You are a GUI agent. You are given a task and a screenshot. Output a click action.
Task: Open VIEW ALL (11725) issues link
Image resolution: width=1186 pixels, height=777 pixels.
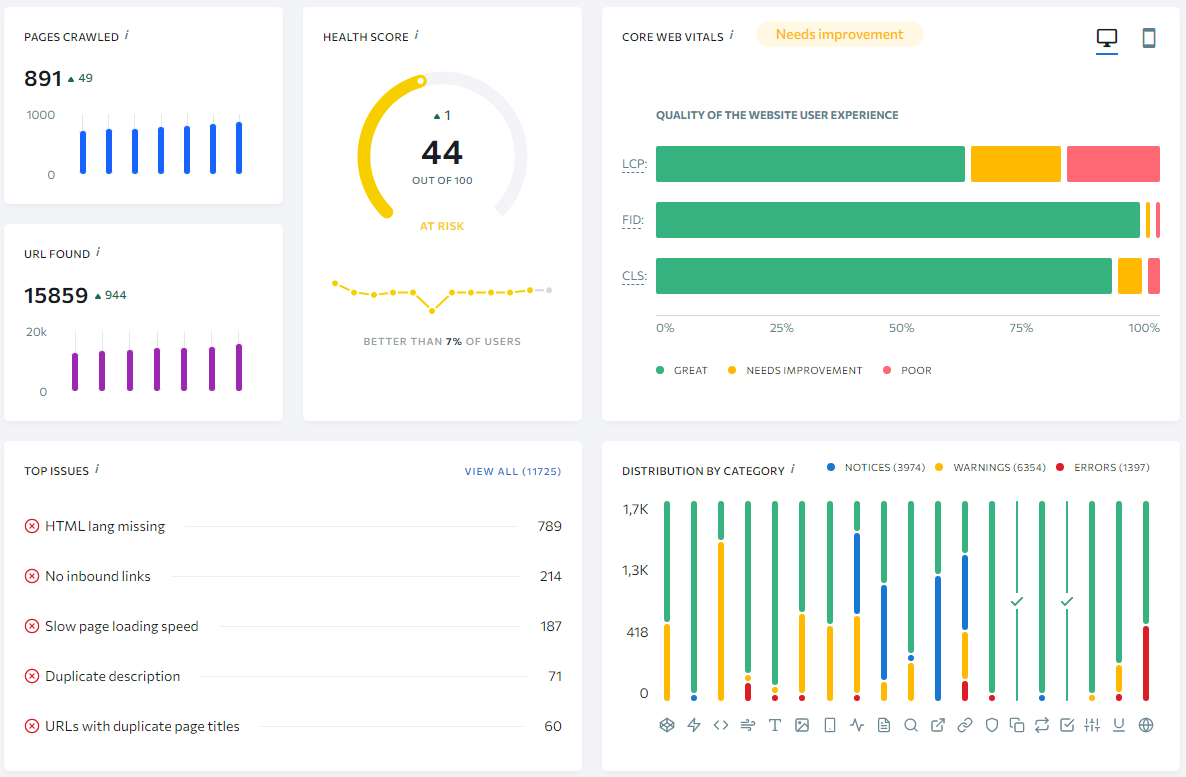coord(513,471)
